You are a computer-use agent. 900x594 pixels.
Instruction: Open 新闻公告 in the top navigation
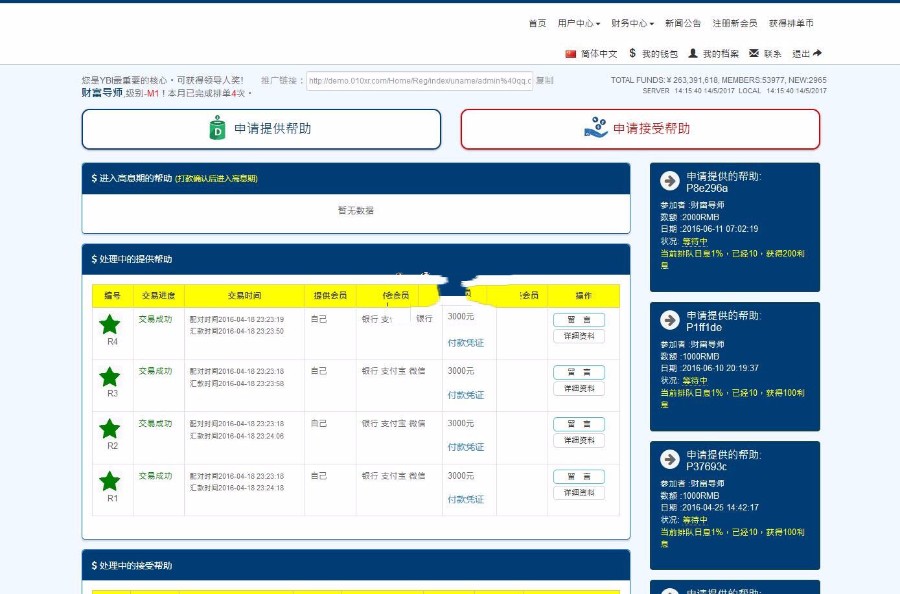point(683,23)
